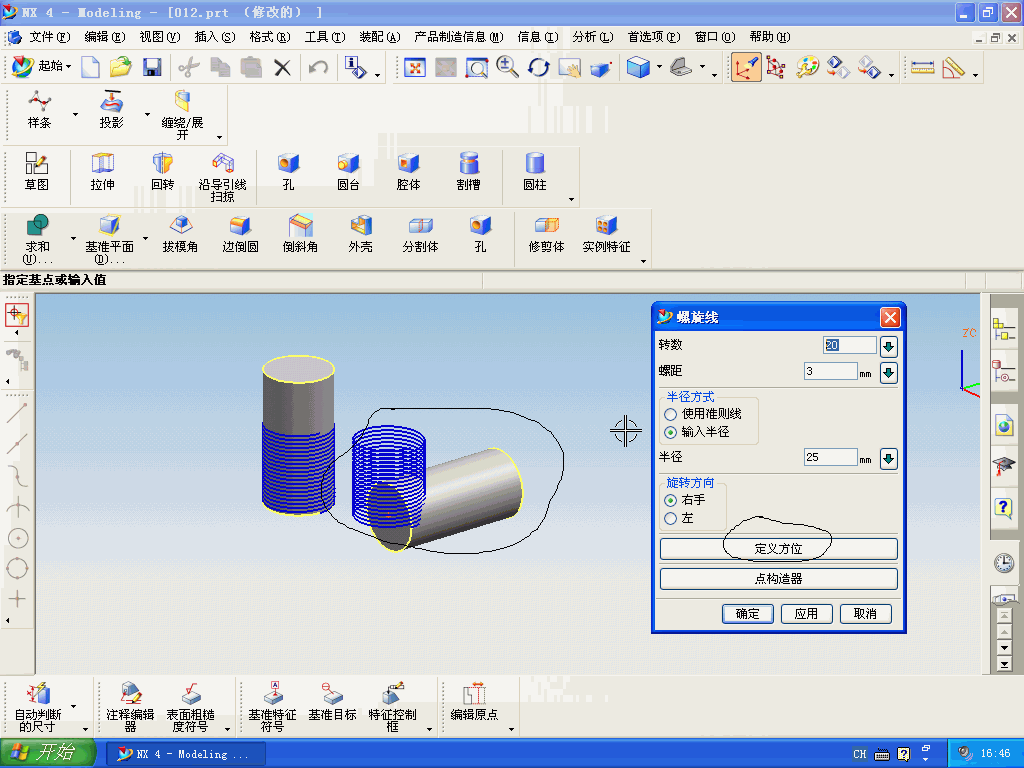
Task: Open the 半径 field arrow menu
Action: (x=888, y=458)
